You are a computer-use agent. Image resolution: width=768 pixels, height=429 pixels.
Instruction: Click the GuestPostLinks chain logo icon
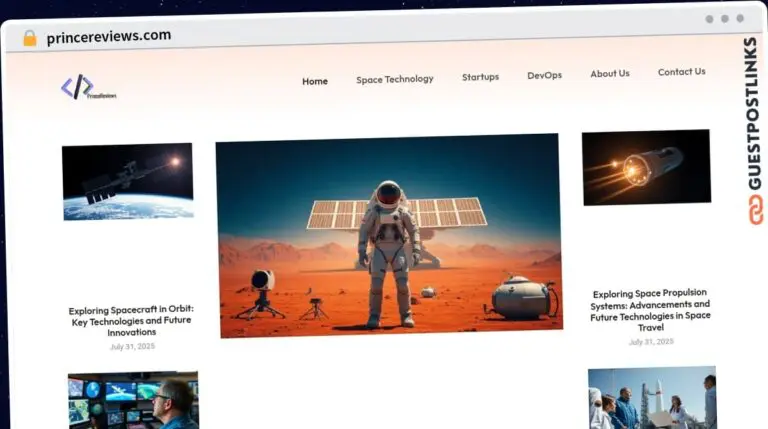click(752, 209)
